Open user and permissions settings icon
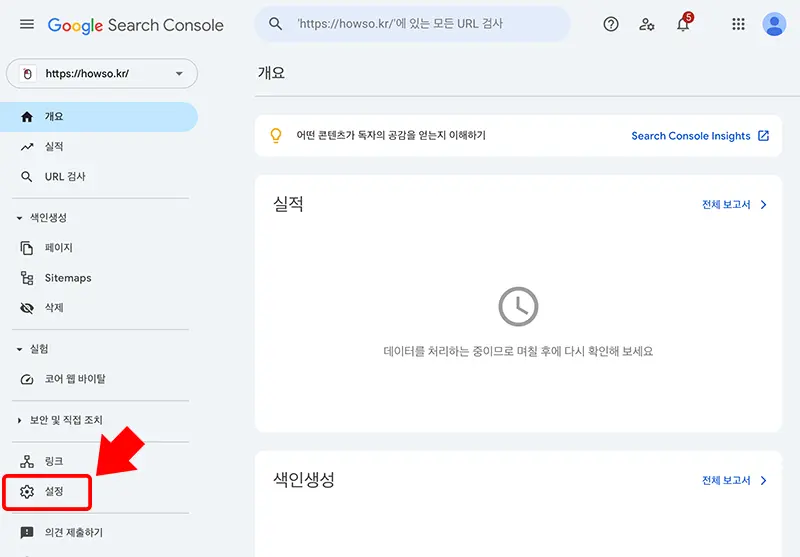800x557 pixels. [646, 24]
